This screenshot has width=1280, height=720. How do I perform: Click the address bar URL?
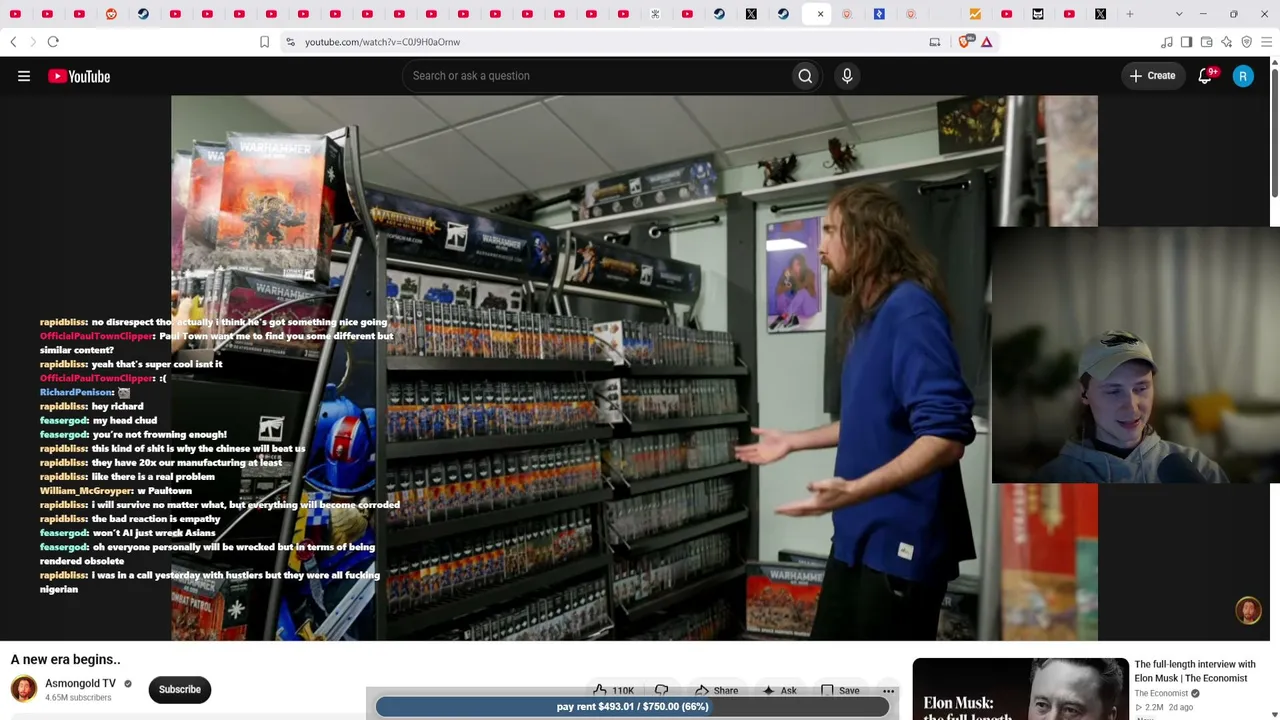click(x=382, y=42)
